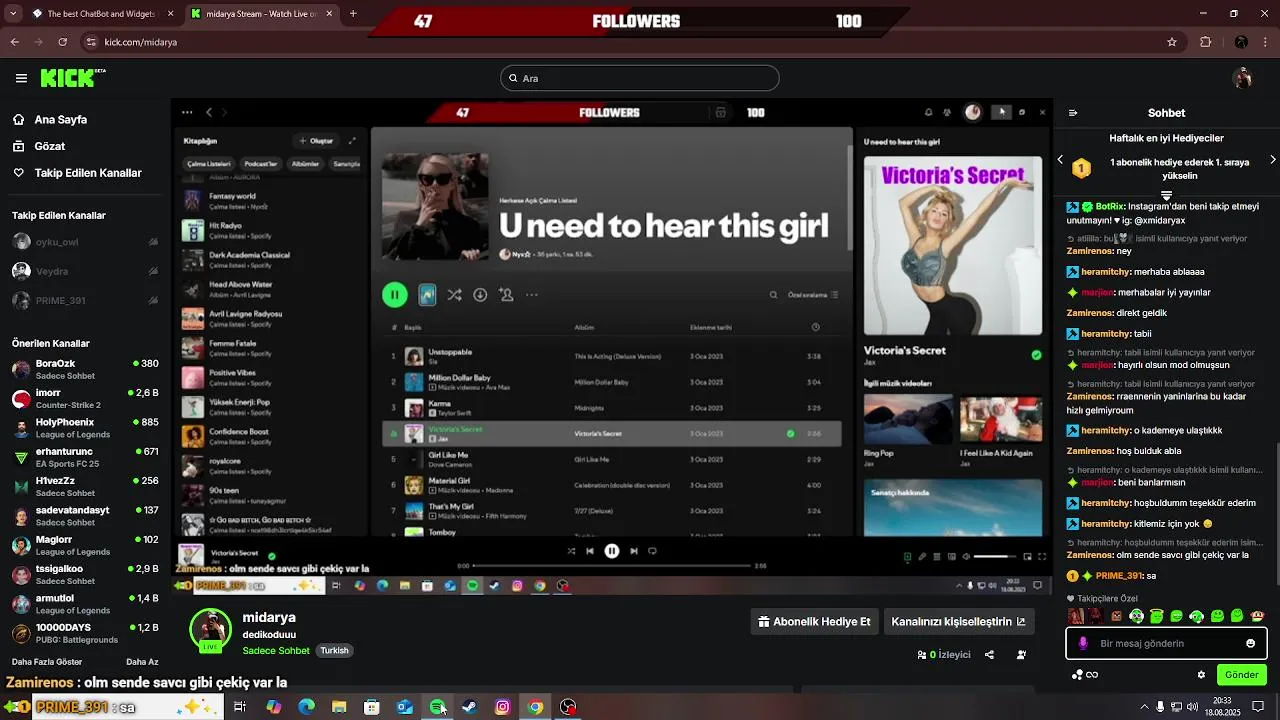Screen dimensions: 1280x720
Task: Show previous gifter leaderboard slide arrow
Action: coord(1061,160)
